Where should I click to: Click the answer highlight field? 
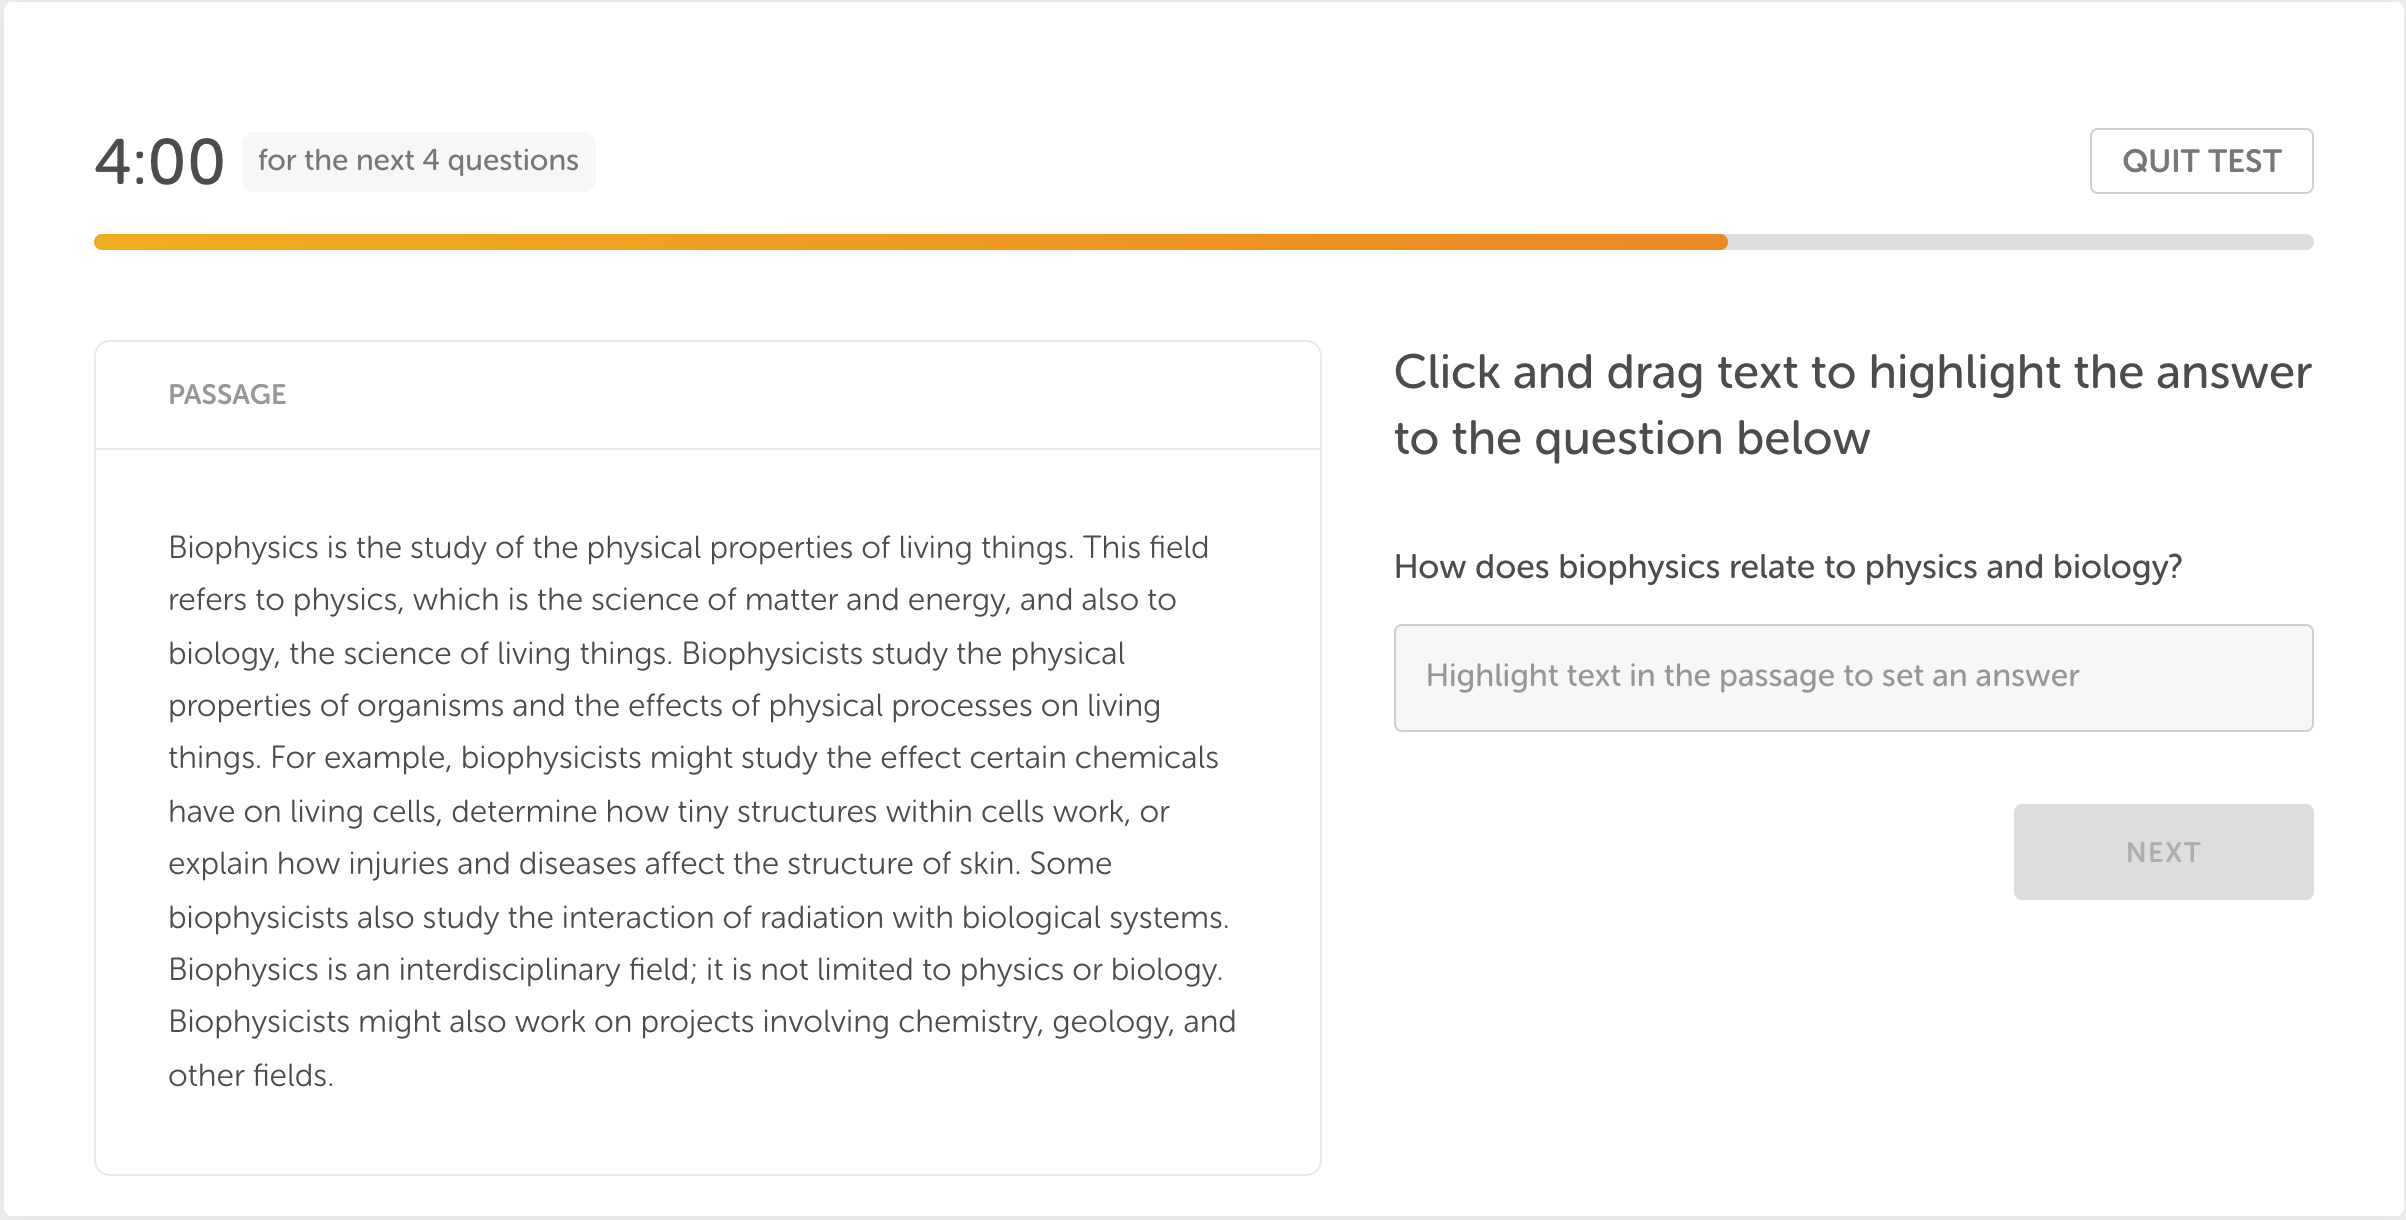1854,678
